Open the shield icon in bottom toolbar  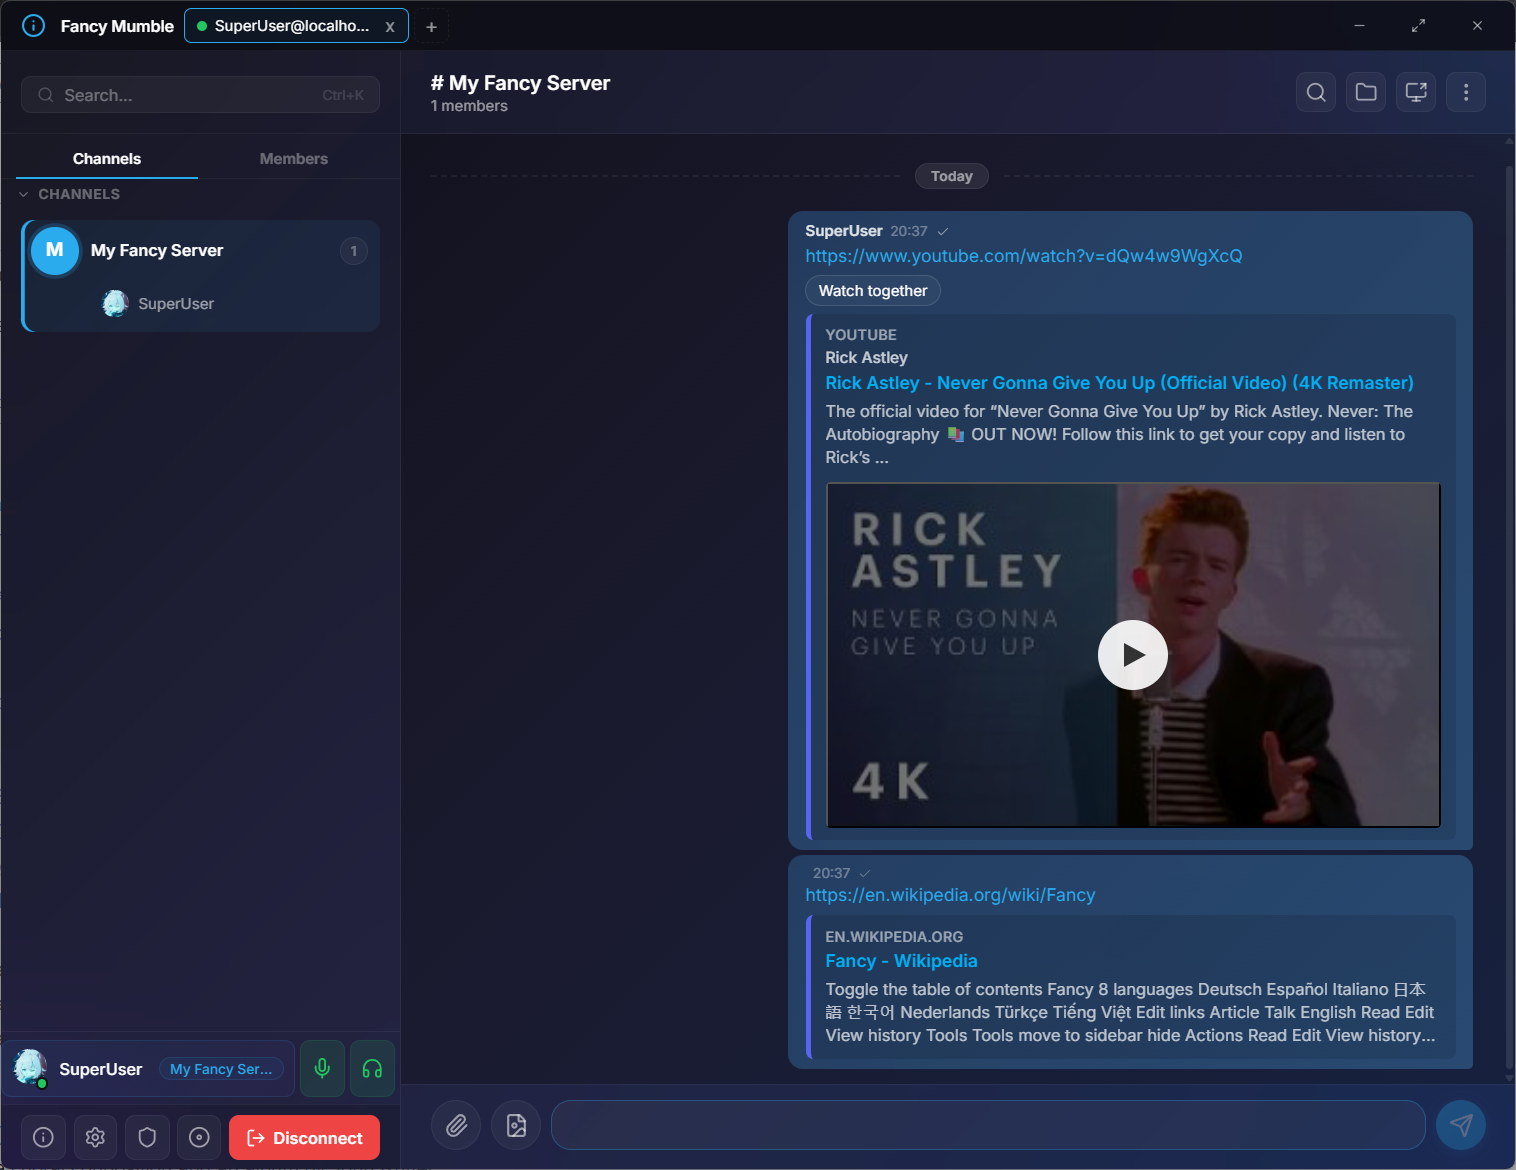point(147,1138)
